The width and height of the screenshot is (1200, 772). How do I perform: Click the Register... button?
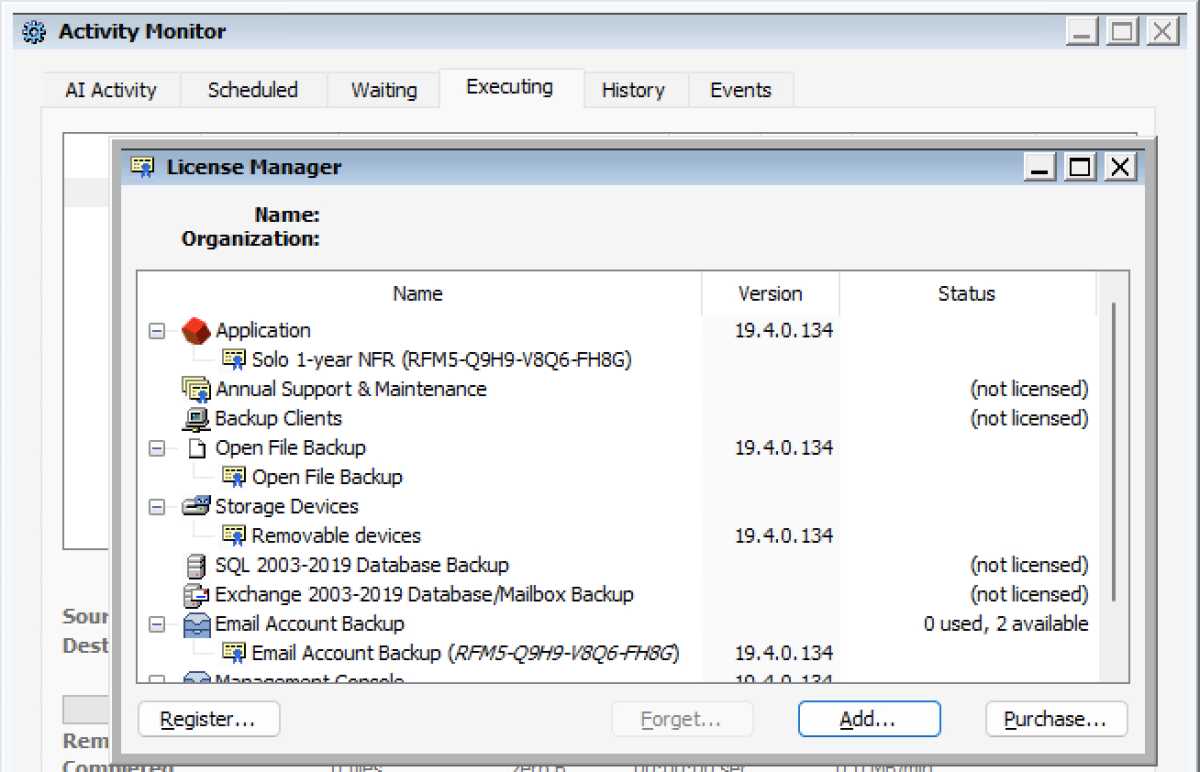point(208,719)
